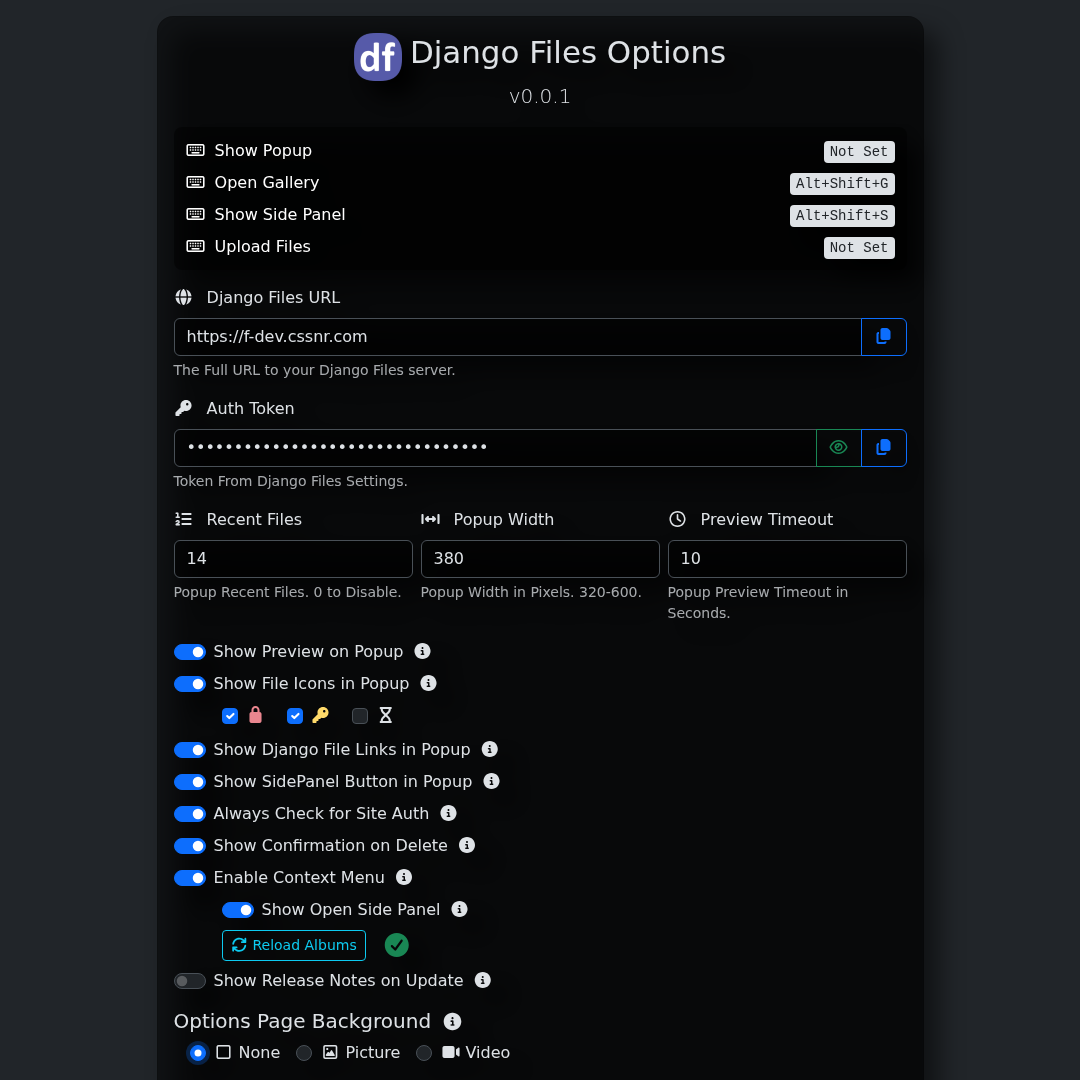Screen dimensions: 1080x1080
Task: Click info icon next to Show Release Notes on Update
Action: click(x=483, y=980)
